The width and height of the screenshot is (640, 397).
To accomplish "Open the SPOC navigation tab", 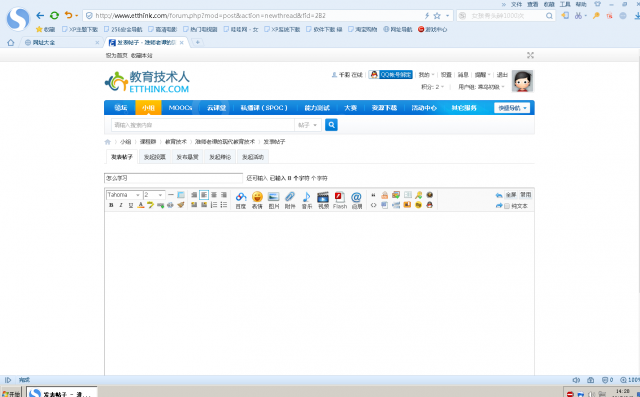I will coord(264,108).
